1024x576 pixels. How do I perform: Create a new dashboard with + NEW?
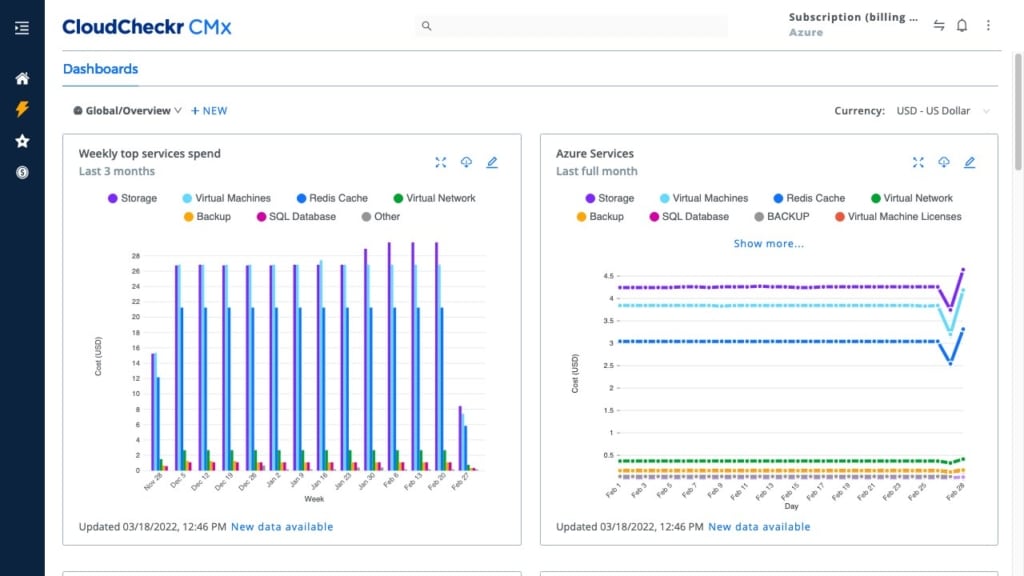click(209, 110)
